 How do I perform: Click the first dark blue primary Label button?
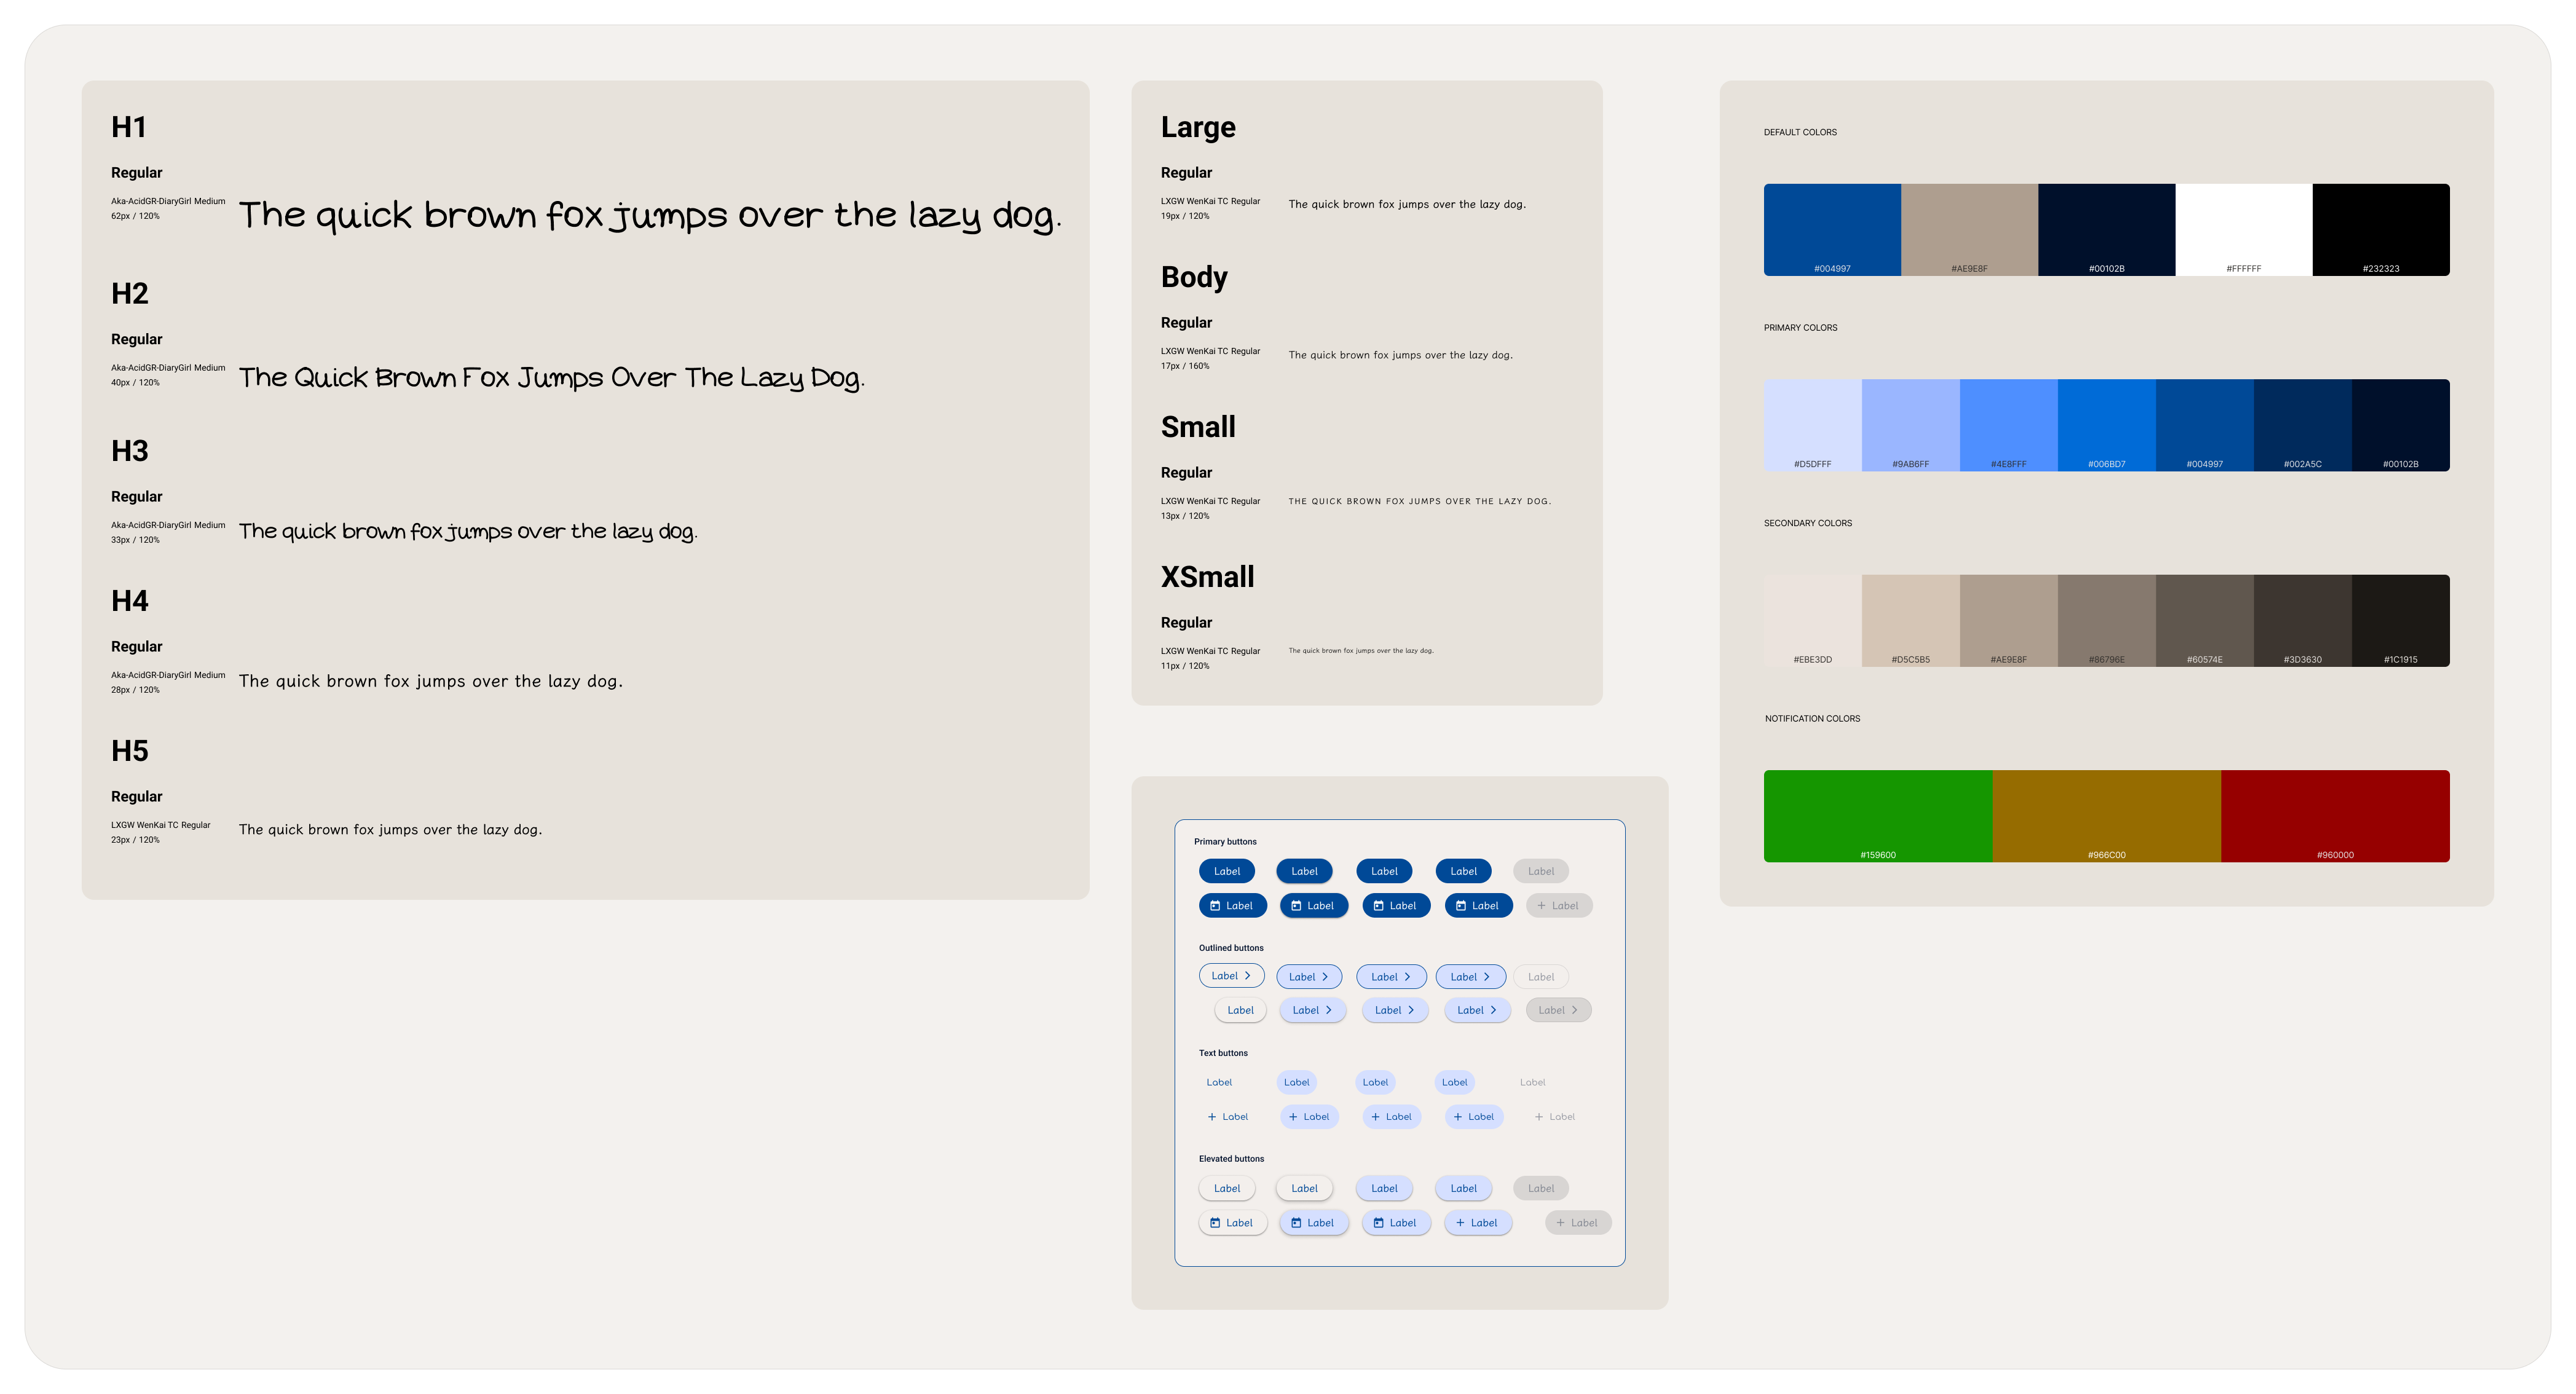click(1227, 871)
